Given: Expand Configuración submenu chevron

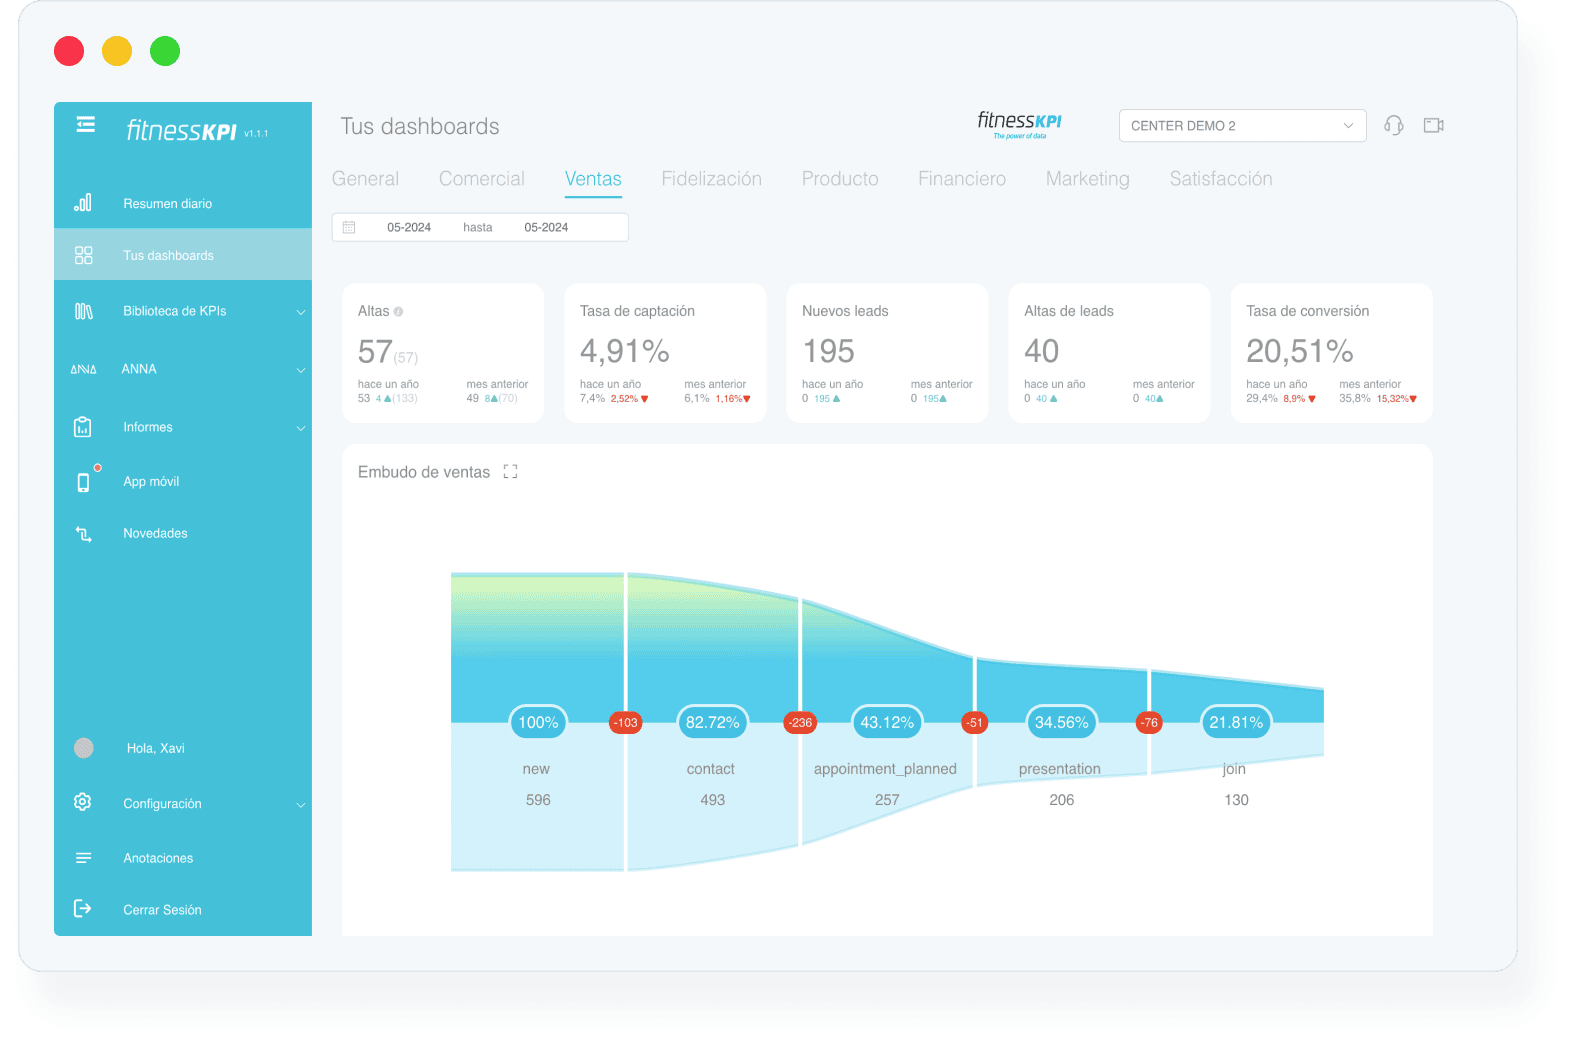Looking at the screenshot, I should tap(300, 804).
